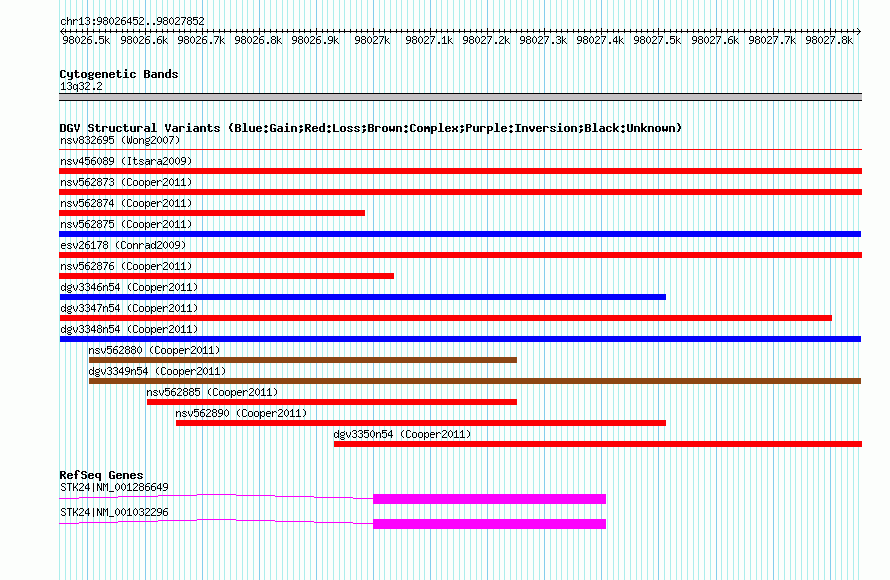Click the magenta STK24 NM_001032296 exon block
The height and width of the screenshot is (580, 890).
pos(489,524)
